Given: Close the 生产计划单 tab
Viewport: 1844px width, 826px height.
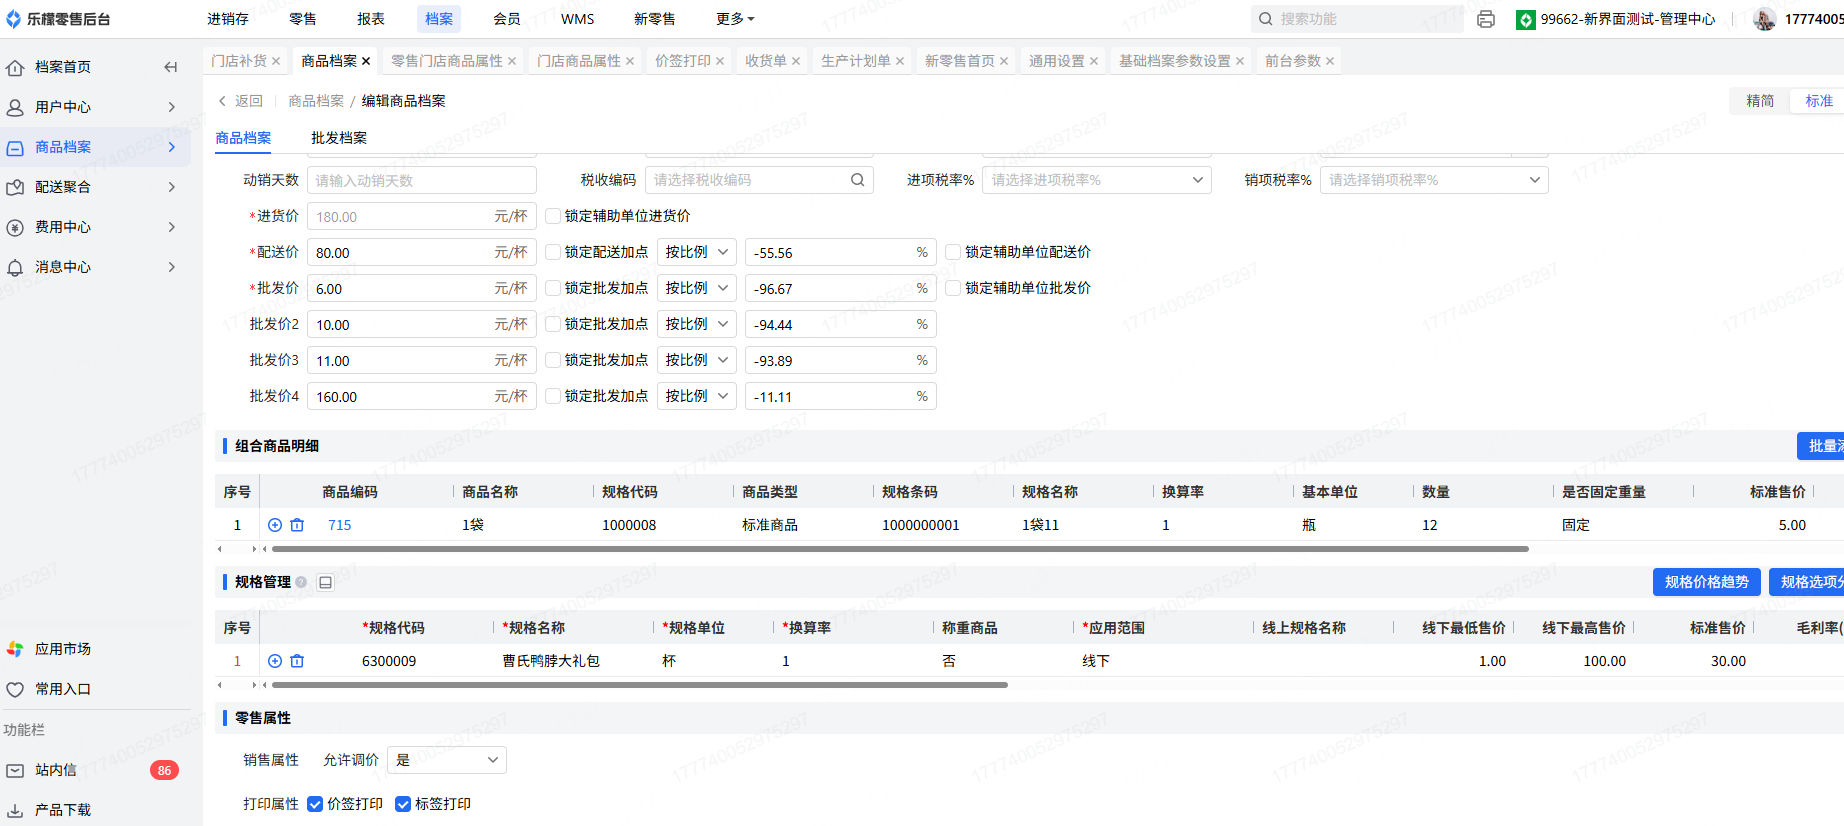Looking at the screenshot, I should [x=900, y=61].
